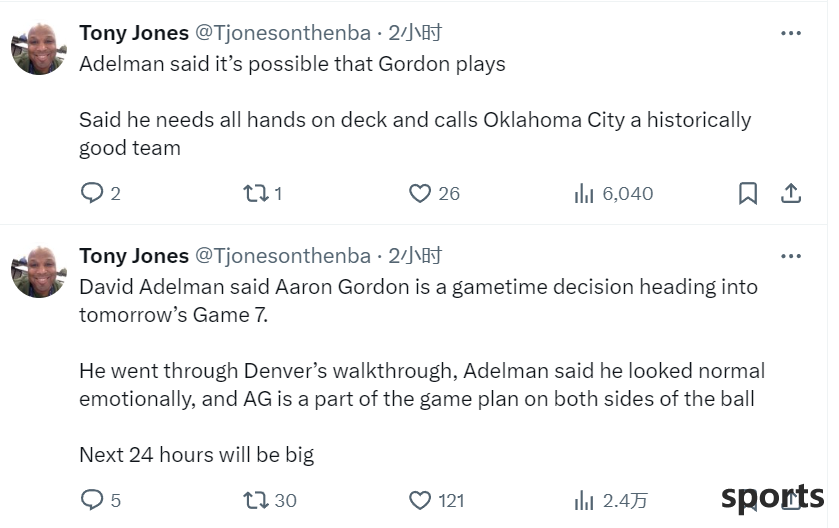Like the tweet with 26 likes
This screenshot has height=528, width=839.
pyautogui.click(x=434, y=193)
